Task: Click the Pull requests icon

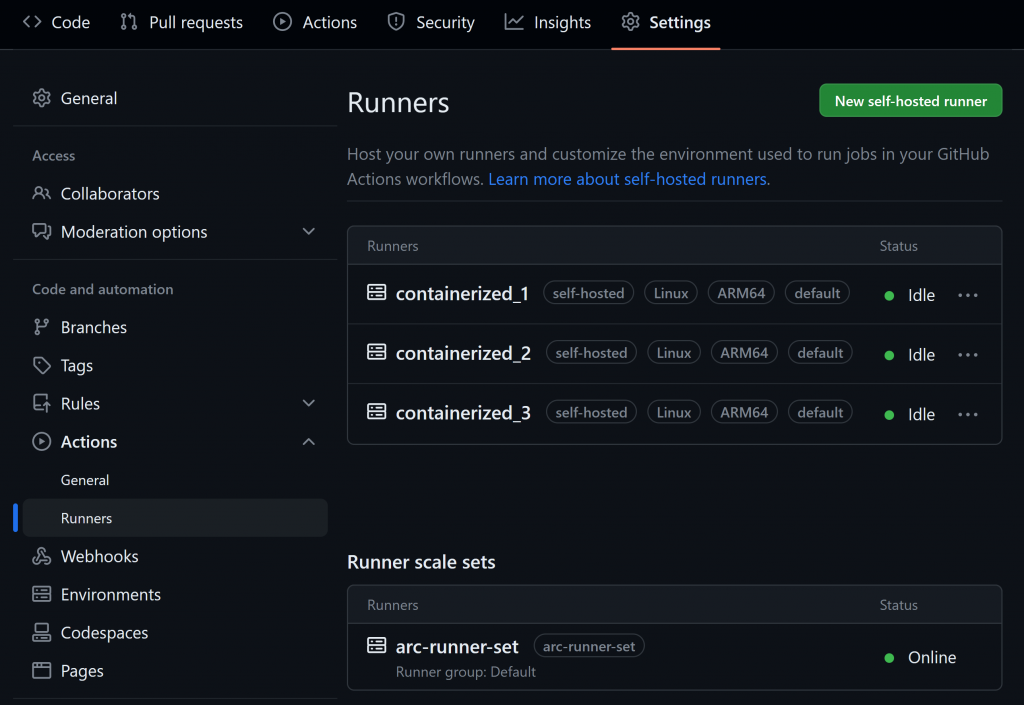Action: pos(129,22)
